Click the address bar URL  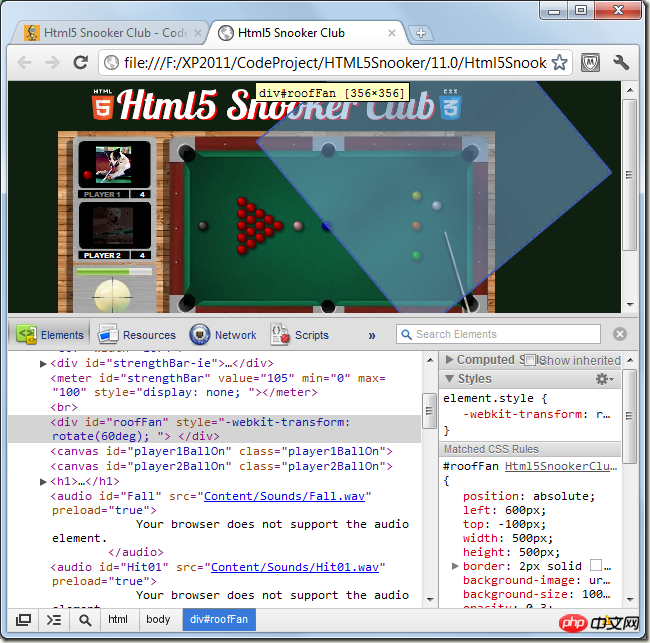(335, 63)
